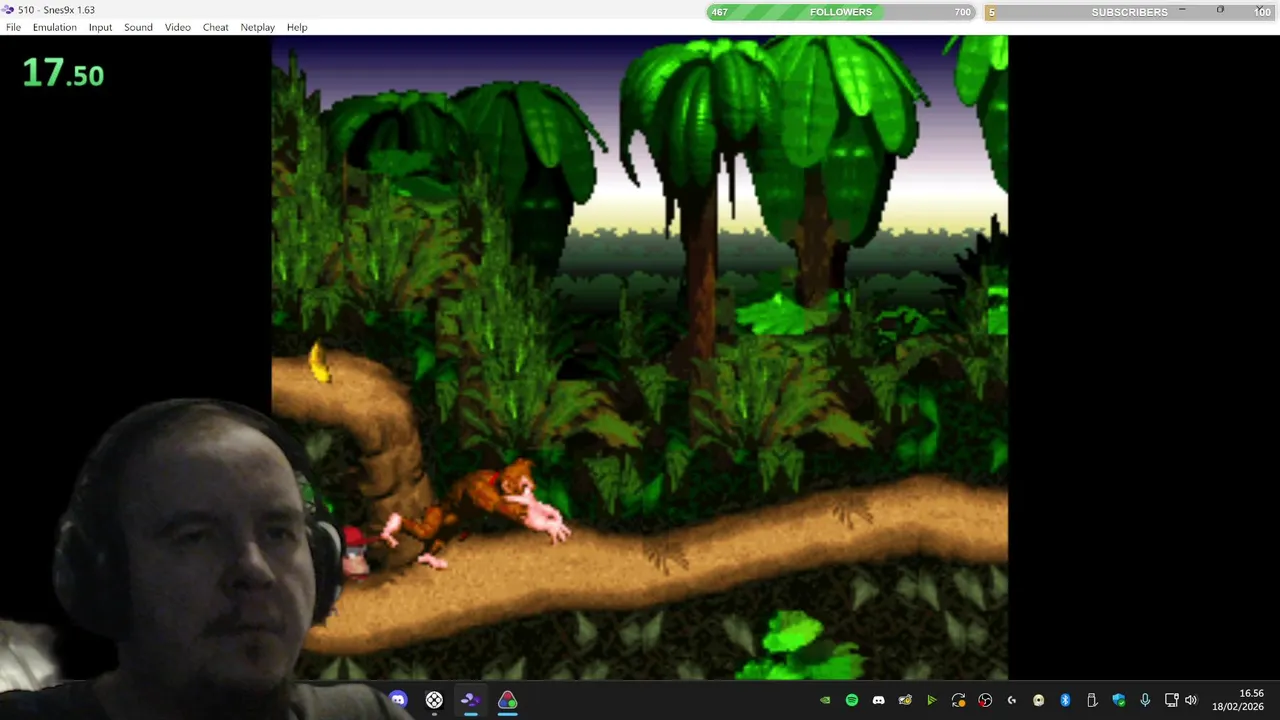Open the Input menu
This screenshot has width=1280, height=720.
100,27
